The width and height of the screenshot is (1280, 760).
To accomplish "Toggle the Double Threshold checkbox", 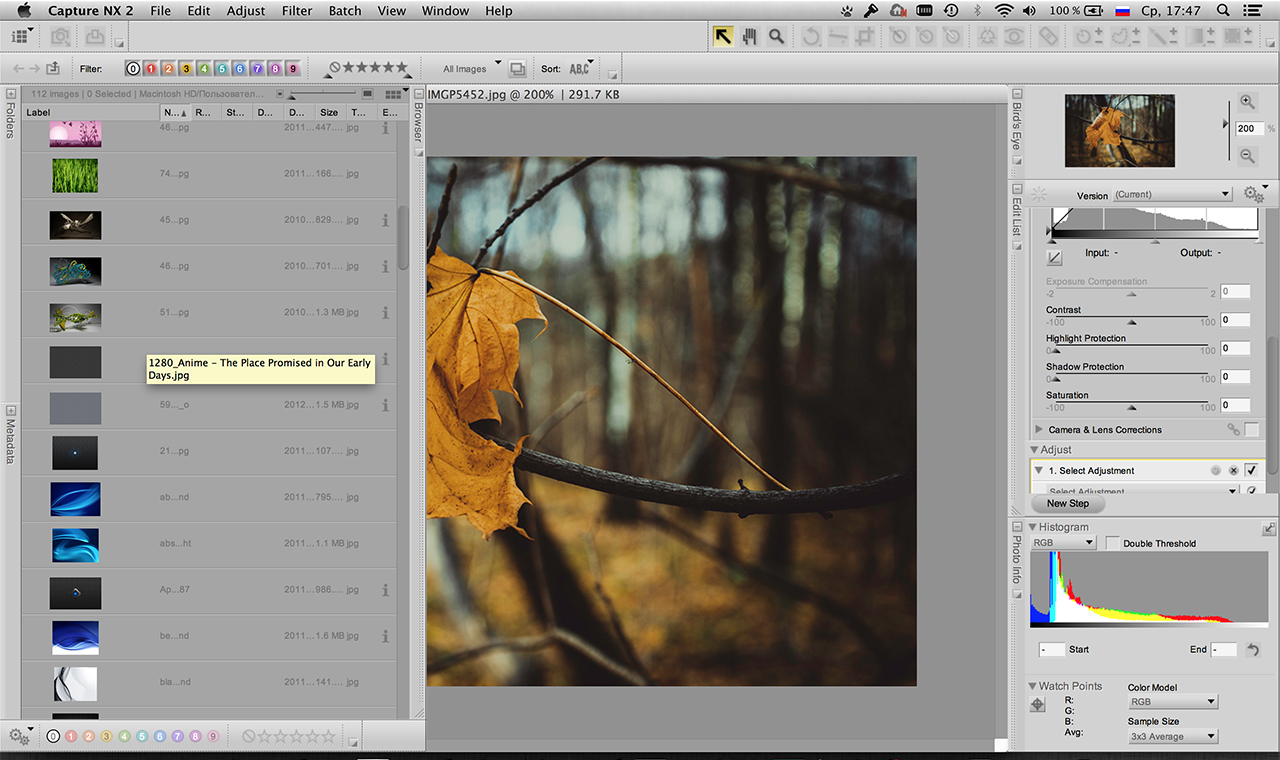I will pyautogui.click(x=1113, y=543).
